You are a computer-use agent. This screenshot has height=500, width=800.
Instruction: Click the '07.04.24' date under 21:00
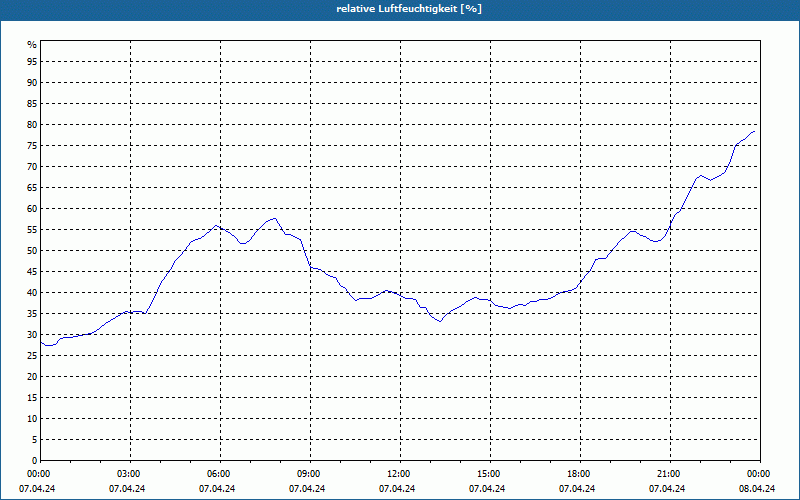click(667, 489)
